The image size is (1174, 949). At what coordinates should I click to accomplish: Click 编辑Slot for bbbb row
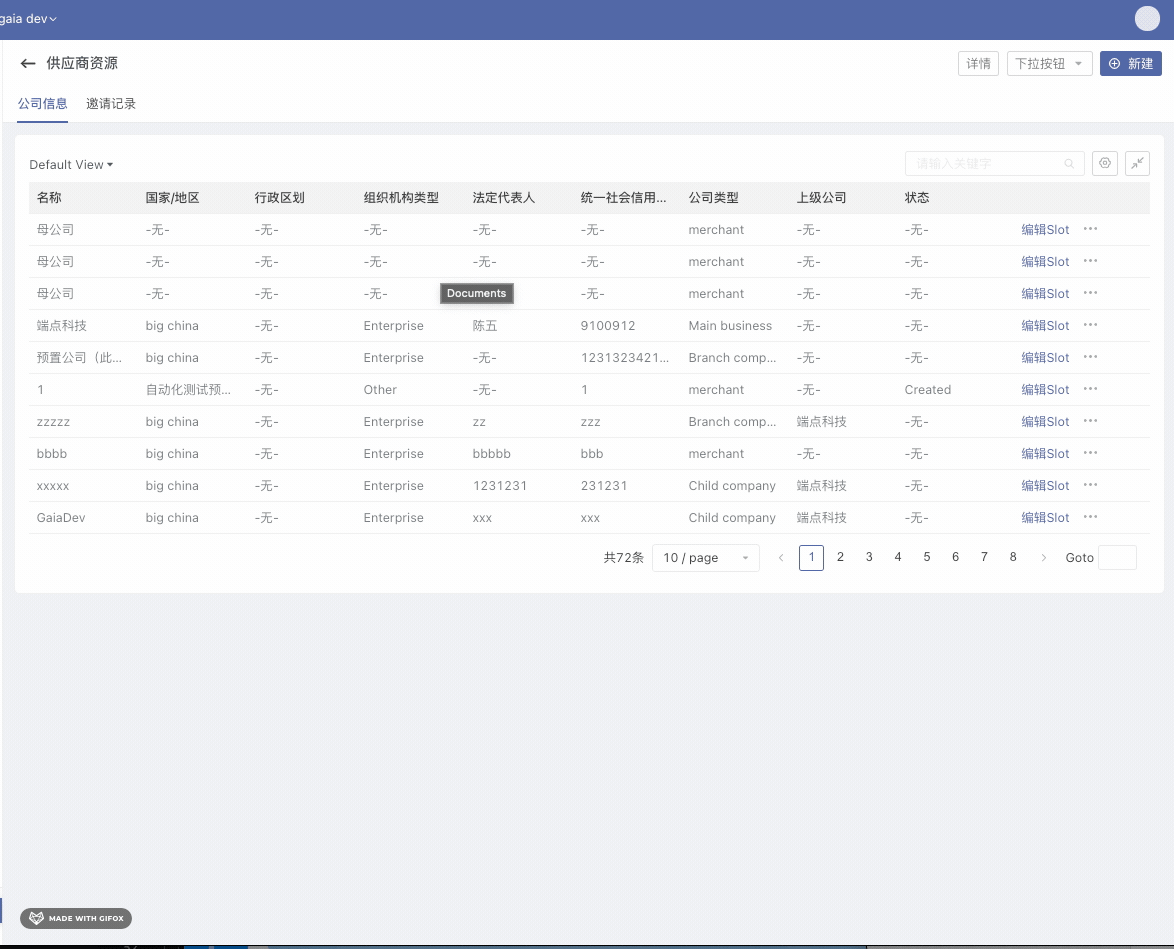tap(1045, 454)
